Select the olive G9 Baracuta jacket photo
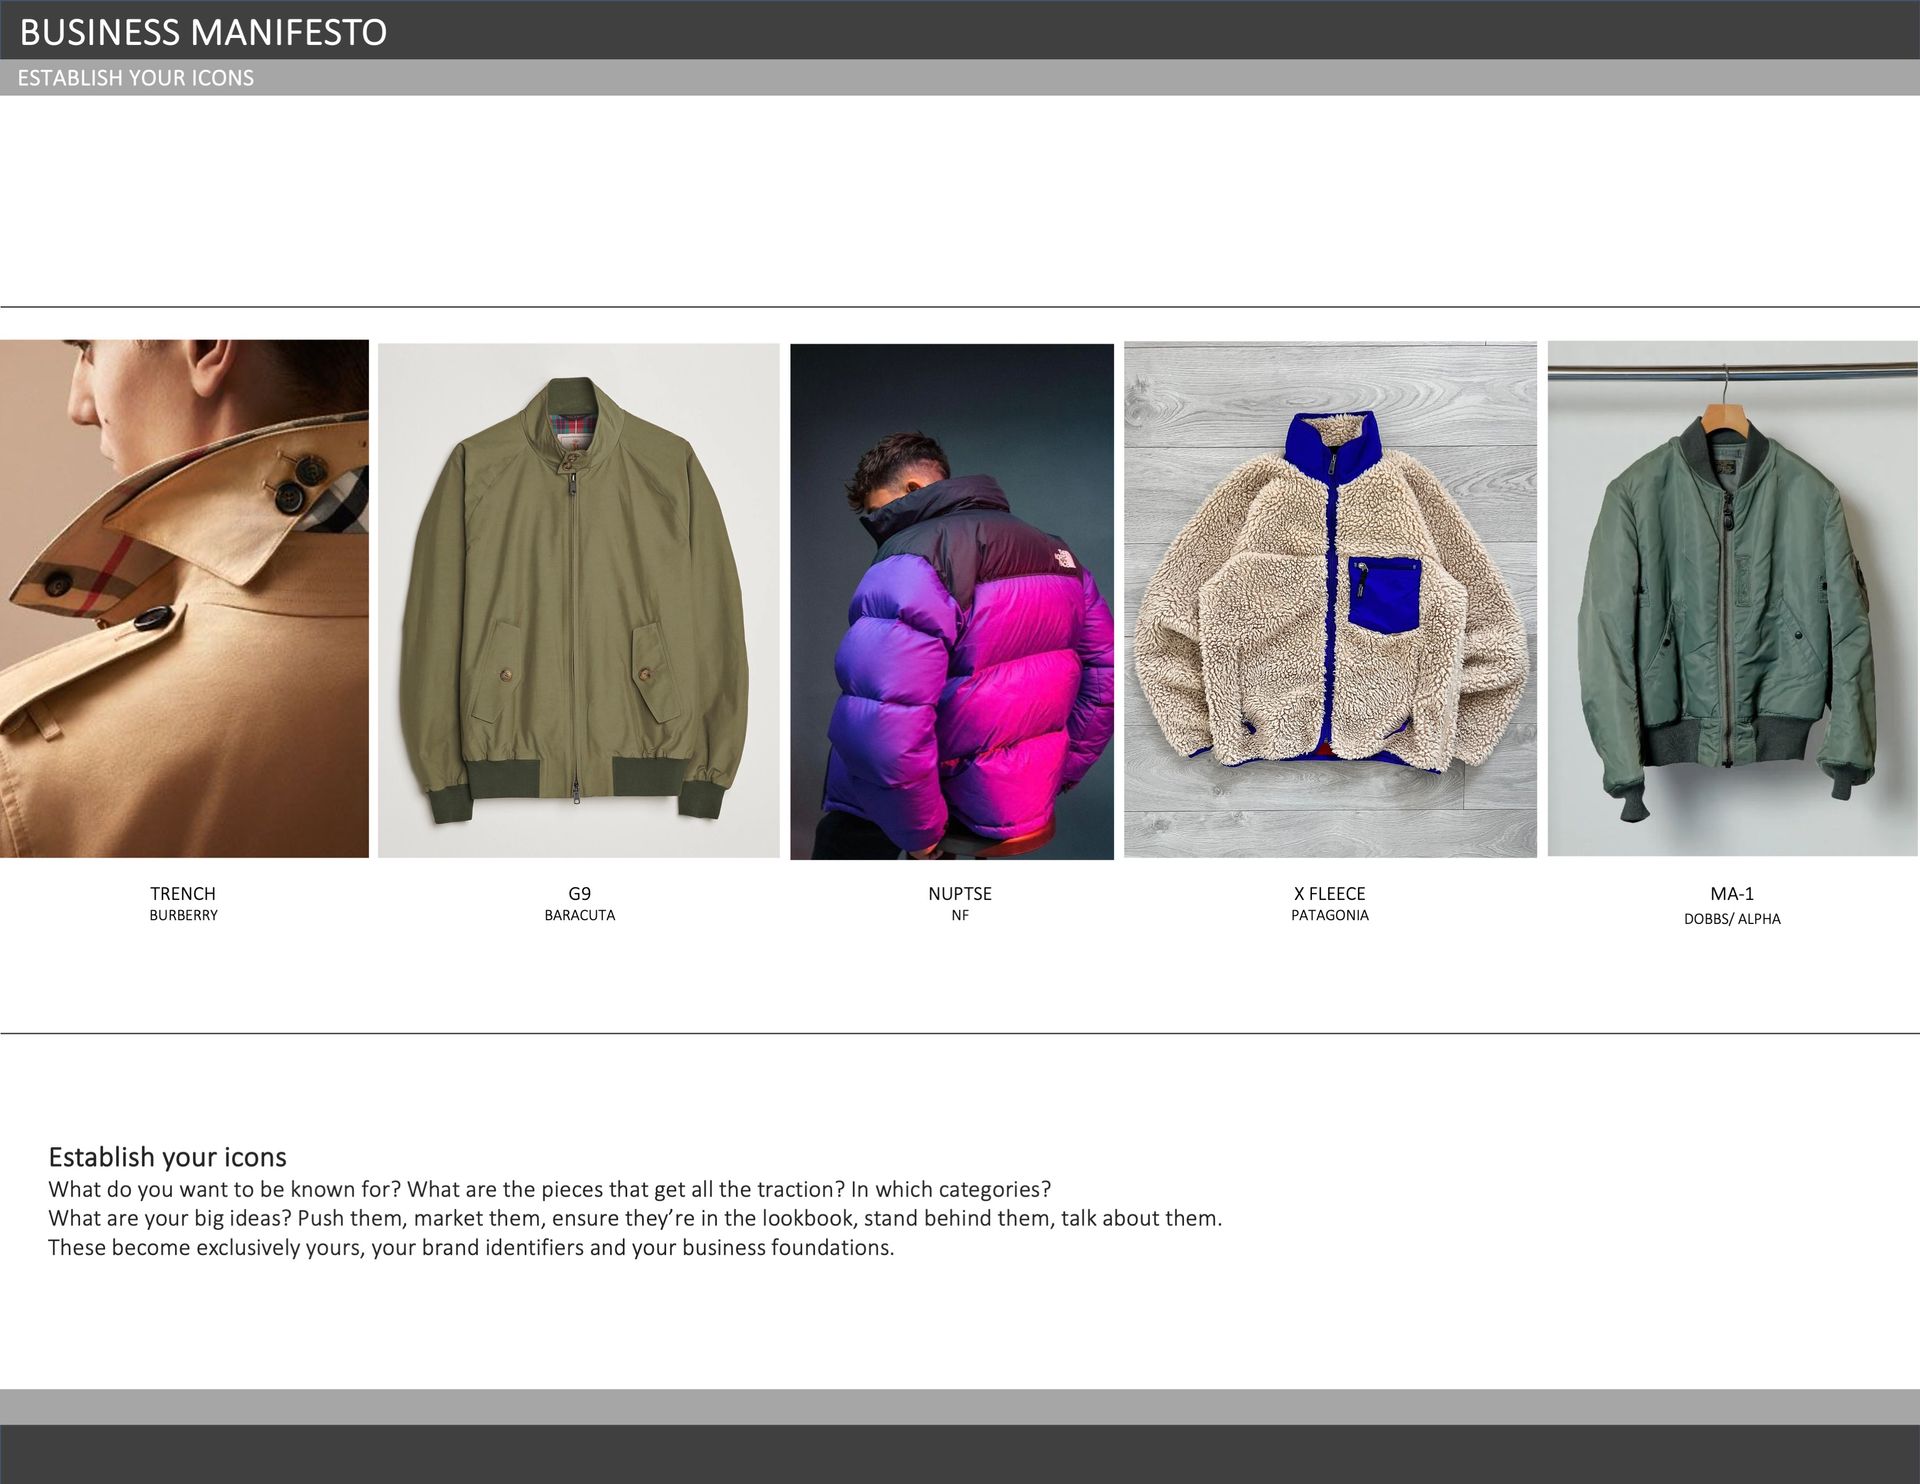The width and height of the screenshot is (1920, 1484). pos(579,600)
